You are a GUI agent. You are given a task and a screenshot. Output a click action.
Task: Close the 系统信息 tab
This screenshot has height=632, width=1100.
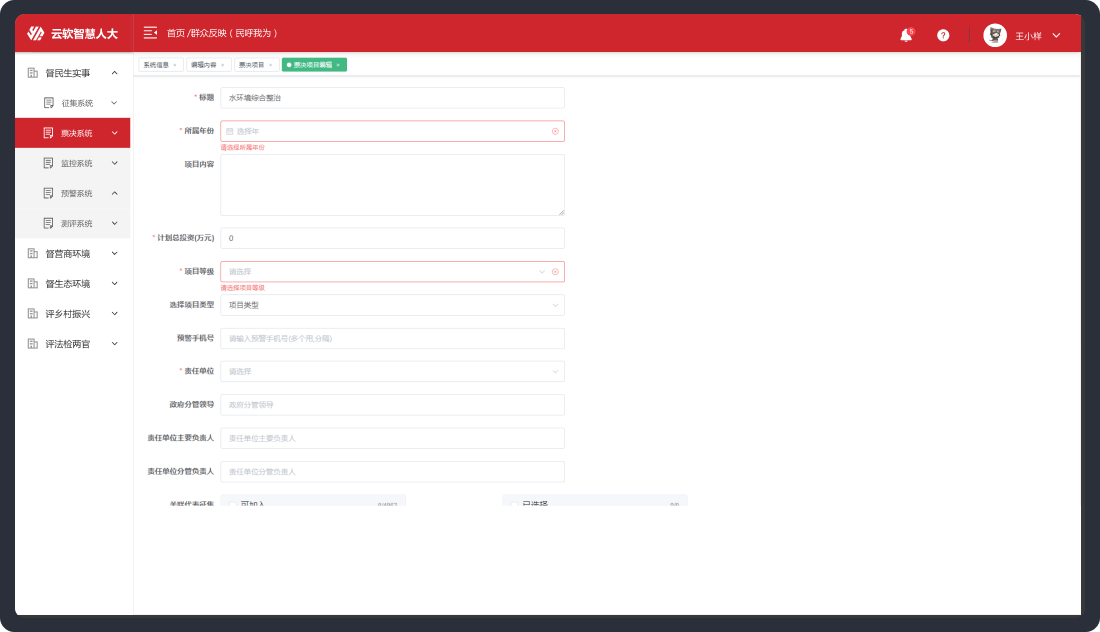click(x=175, y=65)
